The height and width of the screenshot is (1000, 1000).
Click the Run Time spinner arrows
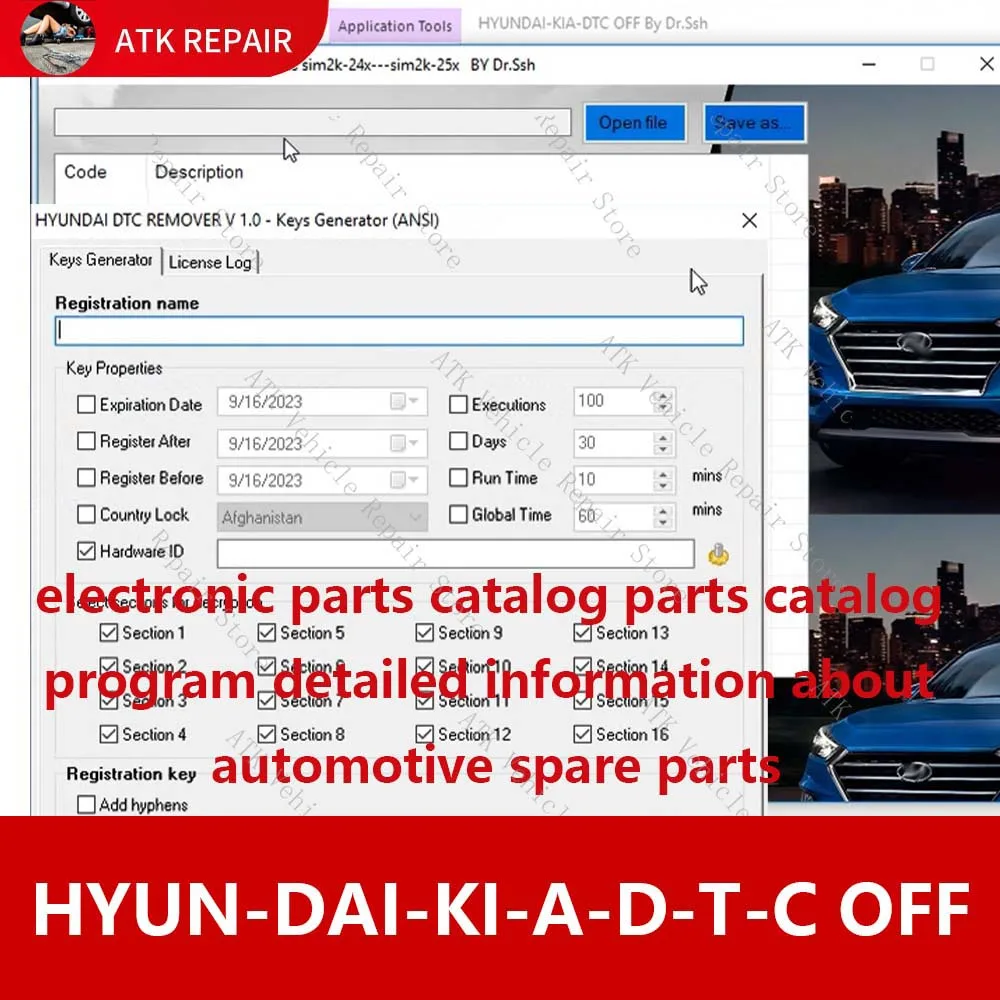pos(663,480)
